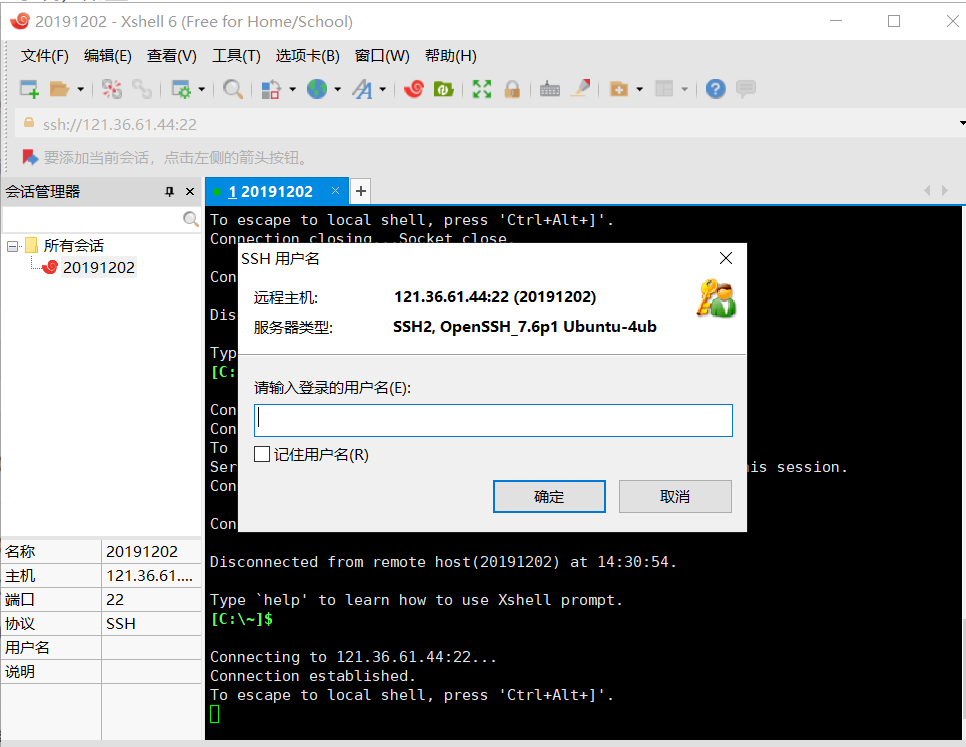The height and width of the screenshot is (747, 966).
Task: Open the 文件(F) menu
Action: tap(44, 56)
